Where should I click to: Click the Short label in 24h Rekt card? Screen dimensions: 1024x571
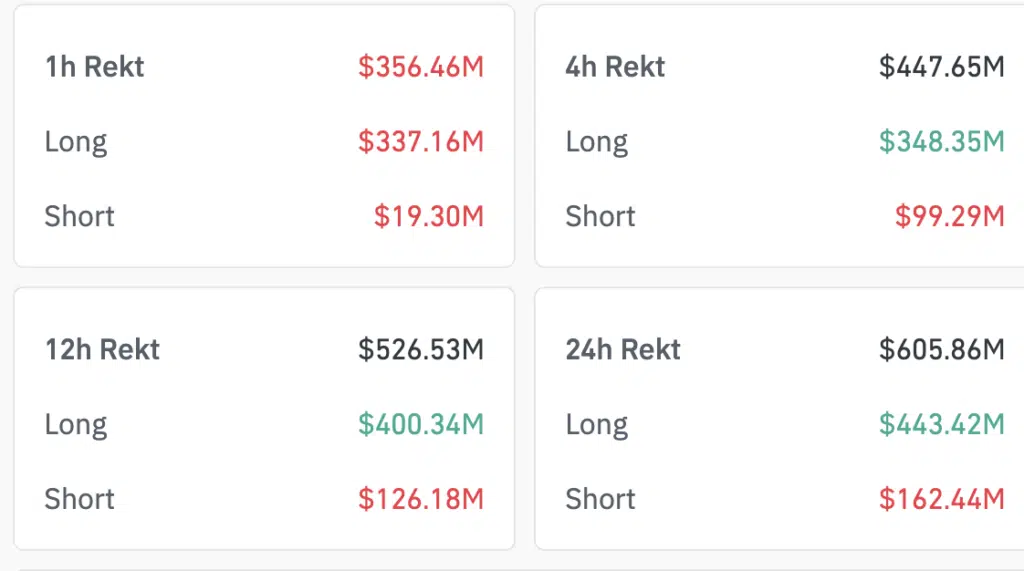[600, 498]
